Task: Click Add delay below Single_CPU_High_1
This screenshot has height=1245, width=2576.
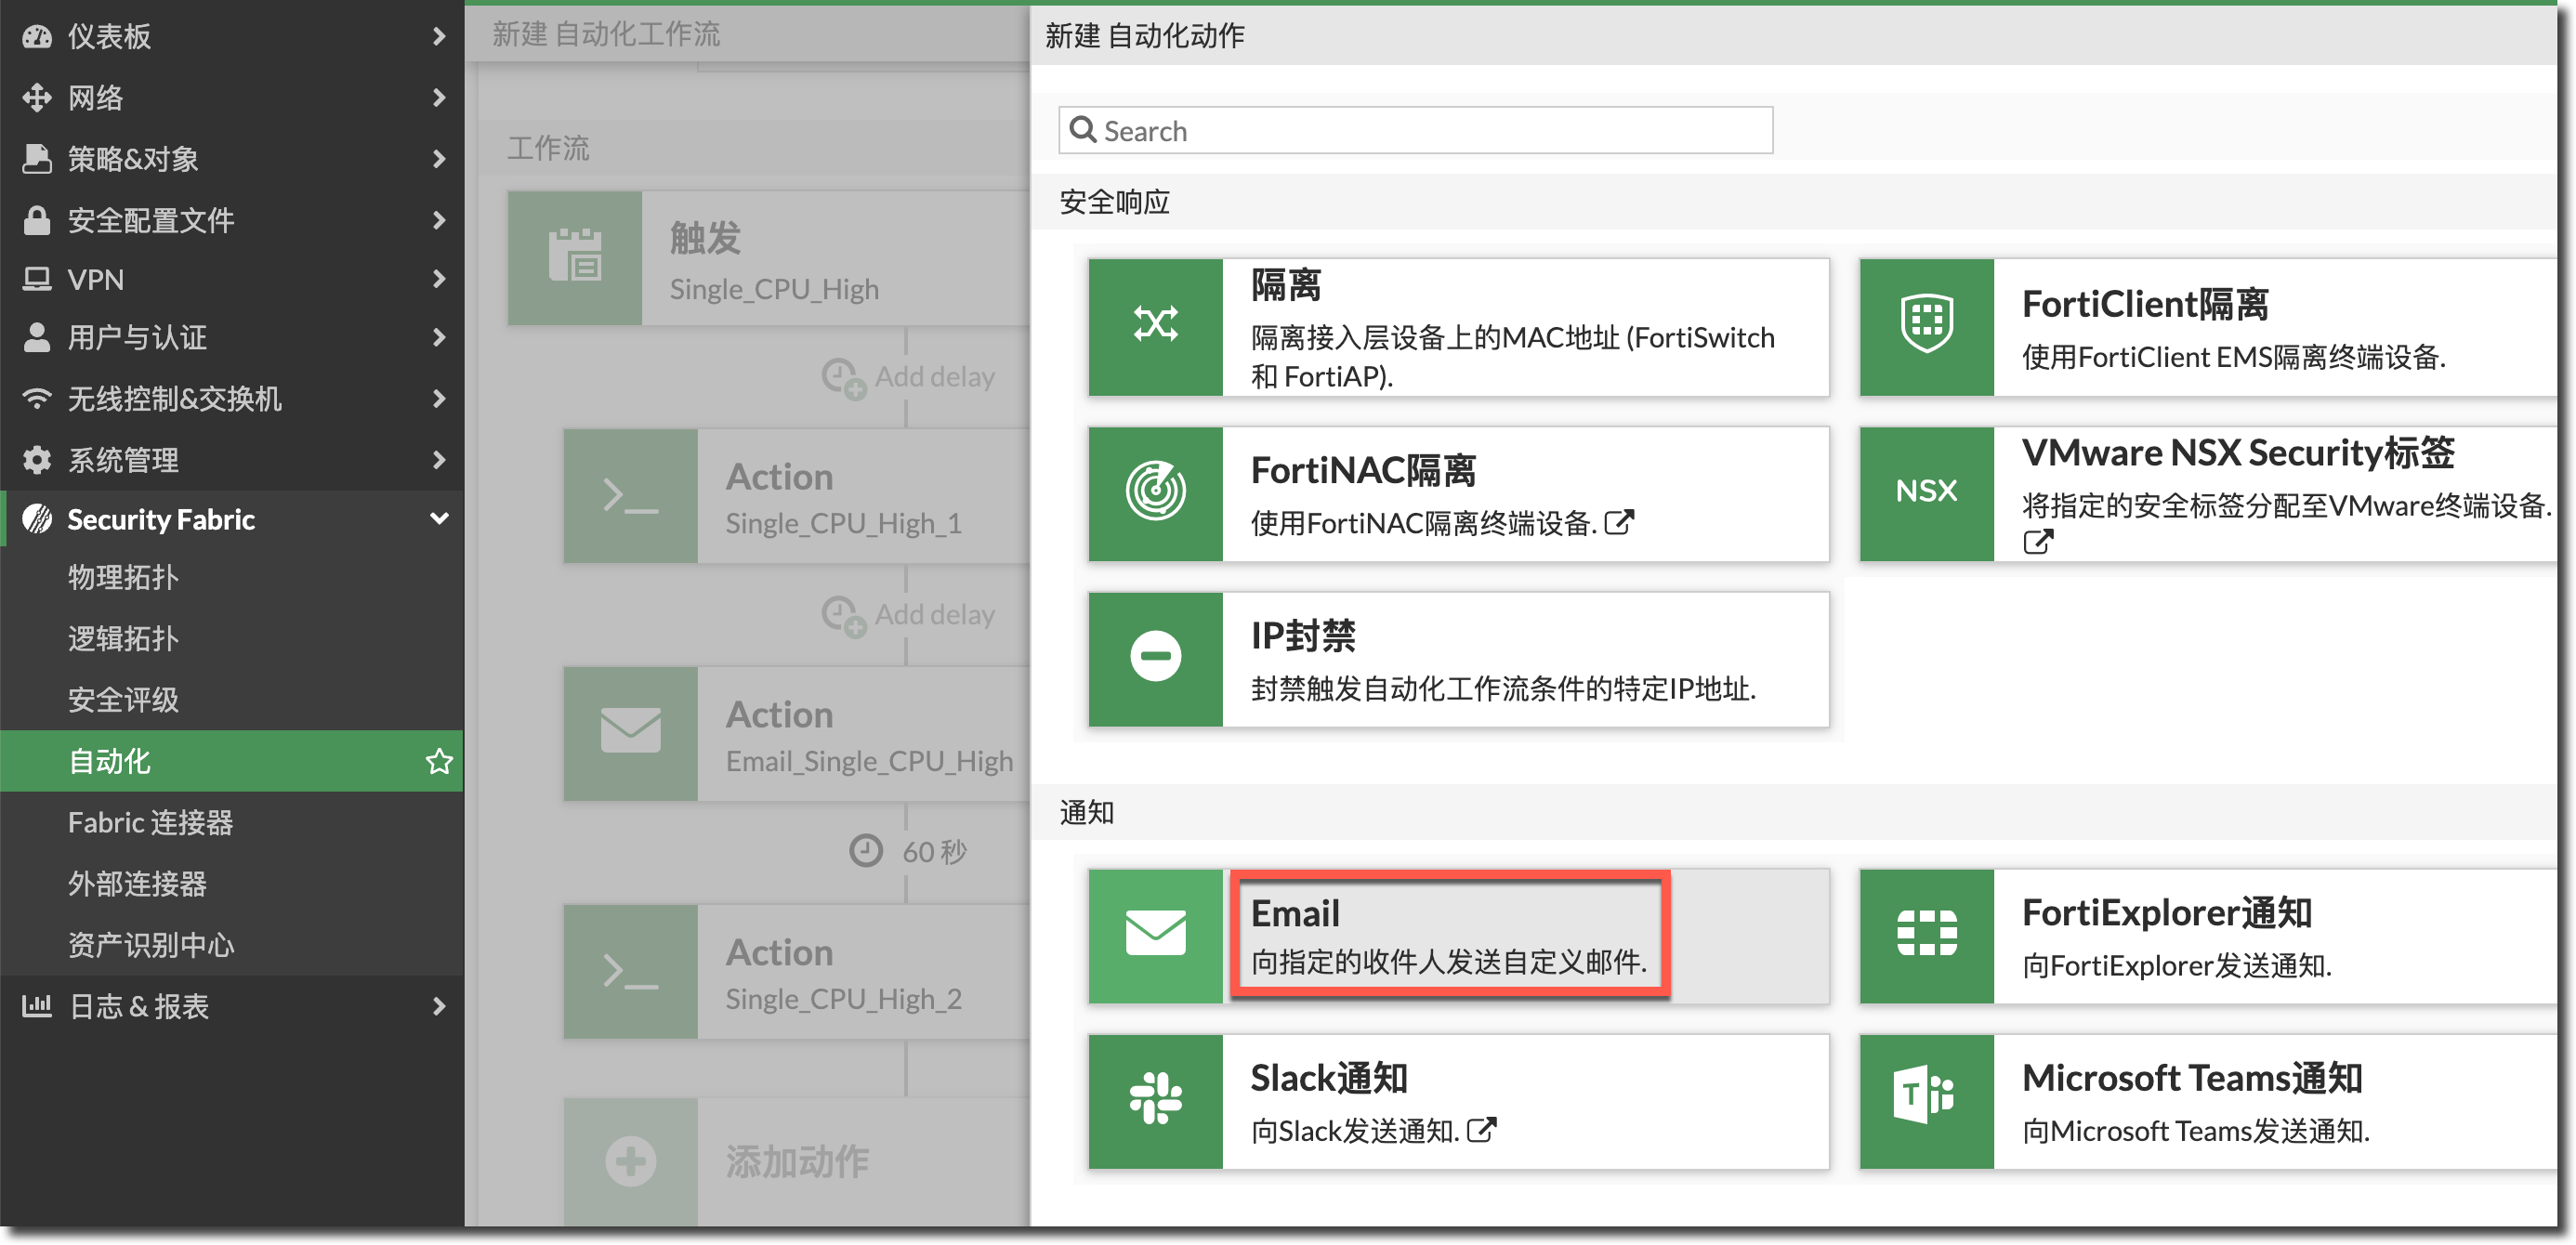Action: click(x=908, y=615)
